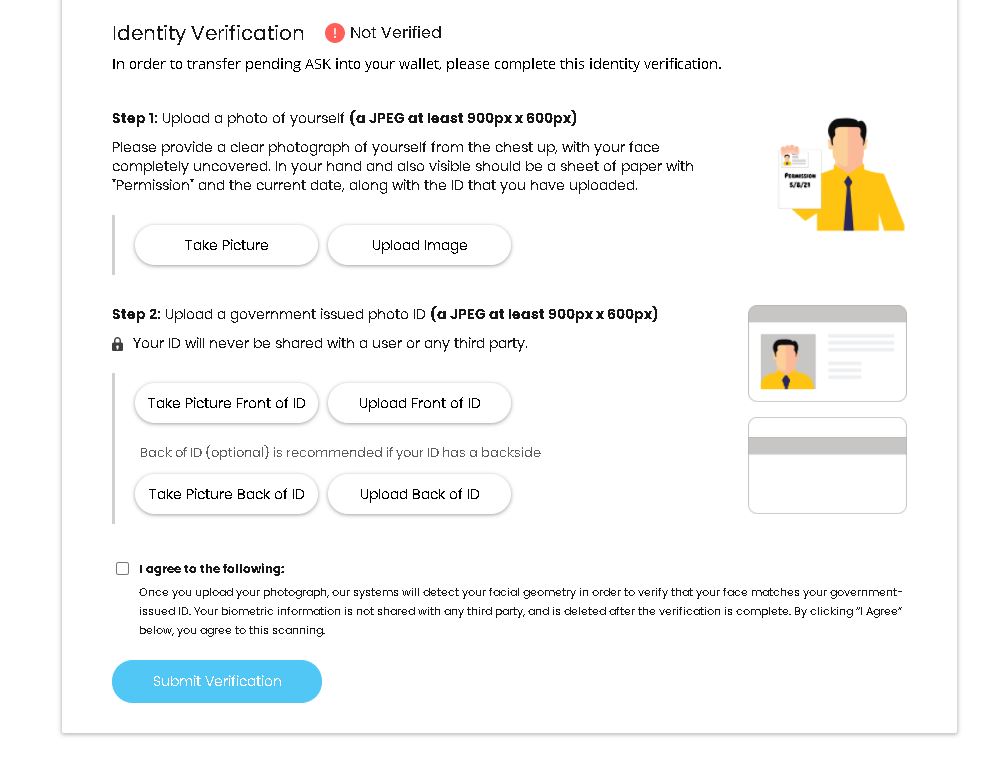Click the portrait photo on the ID card illustration
This screenshot has width=984, height=773.
point(787,361)
